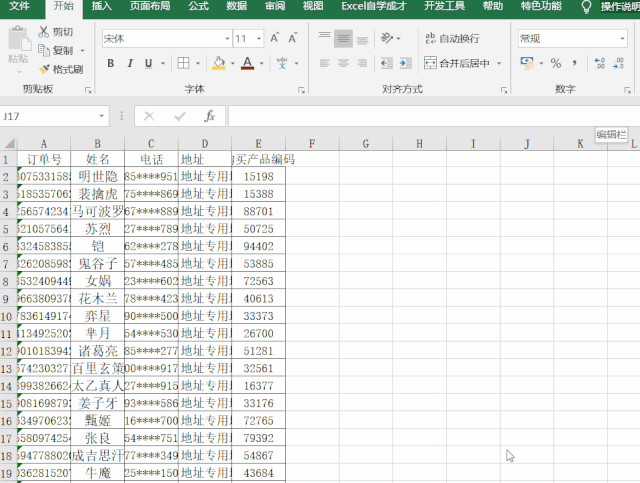Select cell B5 containing 苏烈
Screen dimensions: 640x483
pyautogui.click(x=98, y=229)
